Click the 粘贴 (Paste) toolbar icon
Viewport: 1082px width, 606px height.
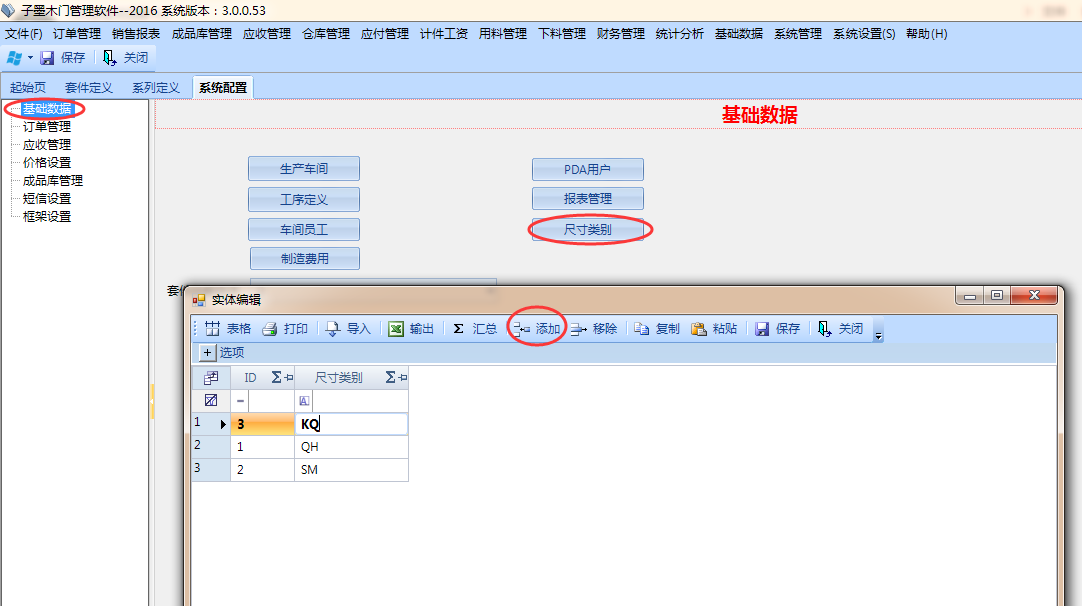699,329
